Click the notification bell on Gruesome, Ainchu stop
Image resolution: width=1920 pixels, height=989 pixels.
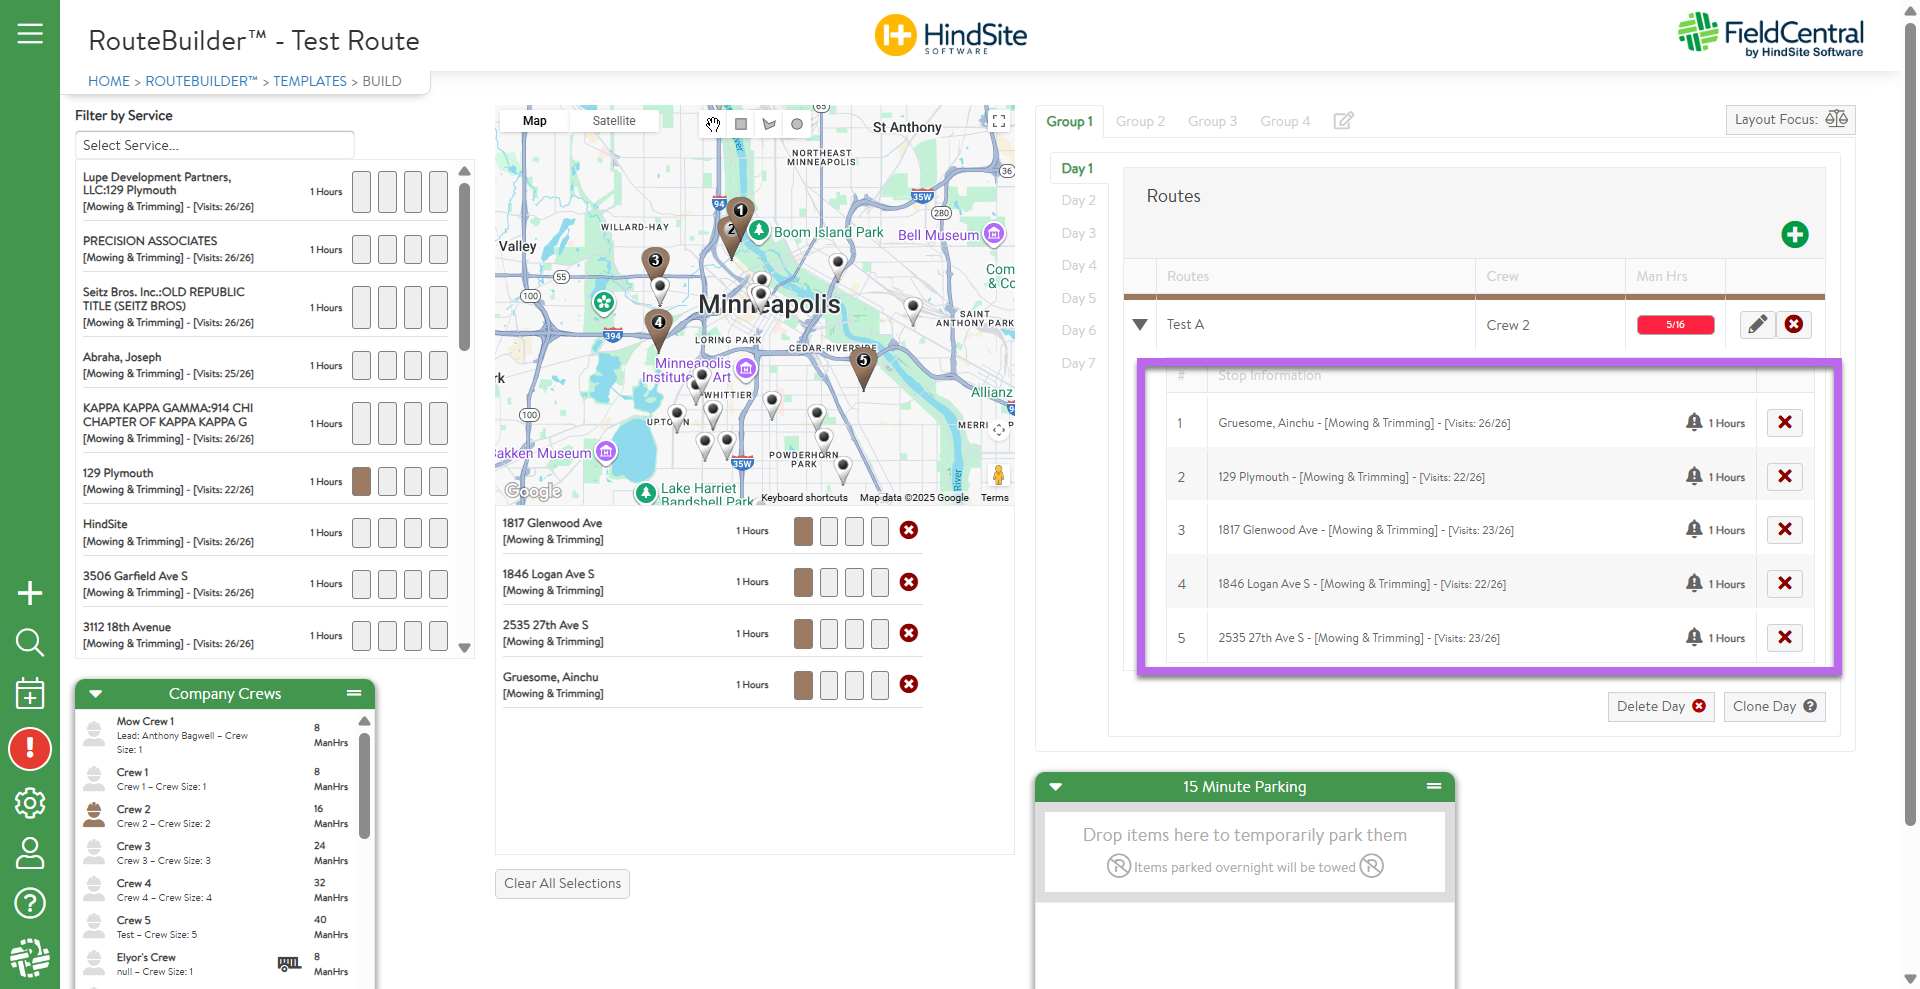1693,422
